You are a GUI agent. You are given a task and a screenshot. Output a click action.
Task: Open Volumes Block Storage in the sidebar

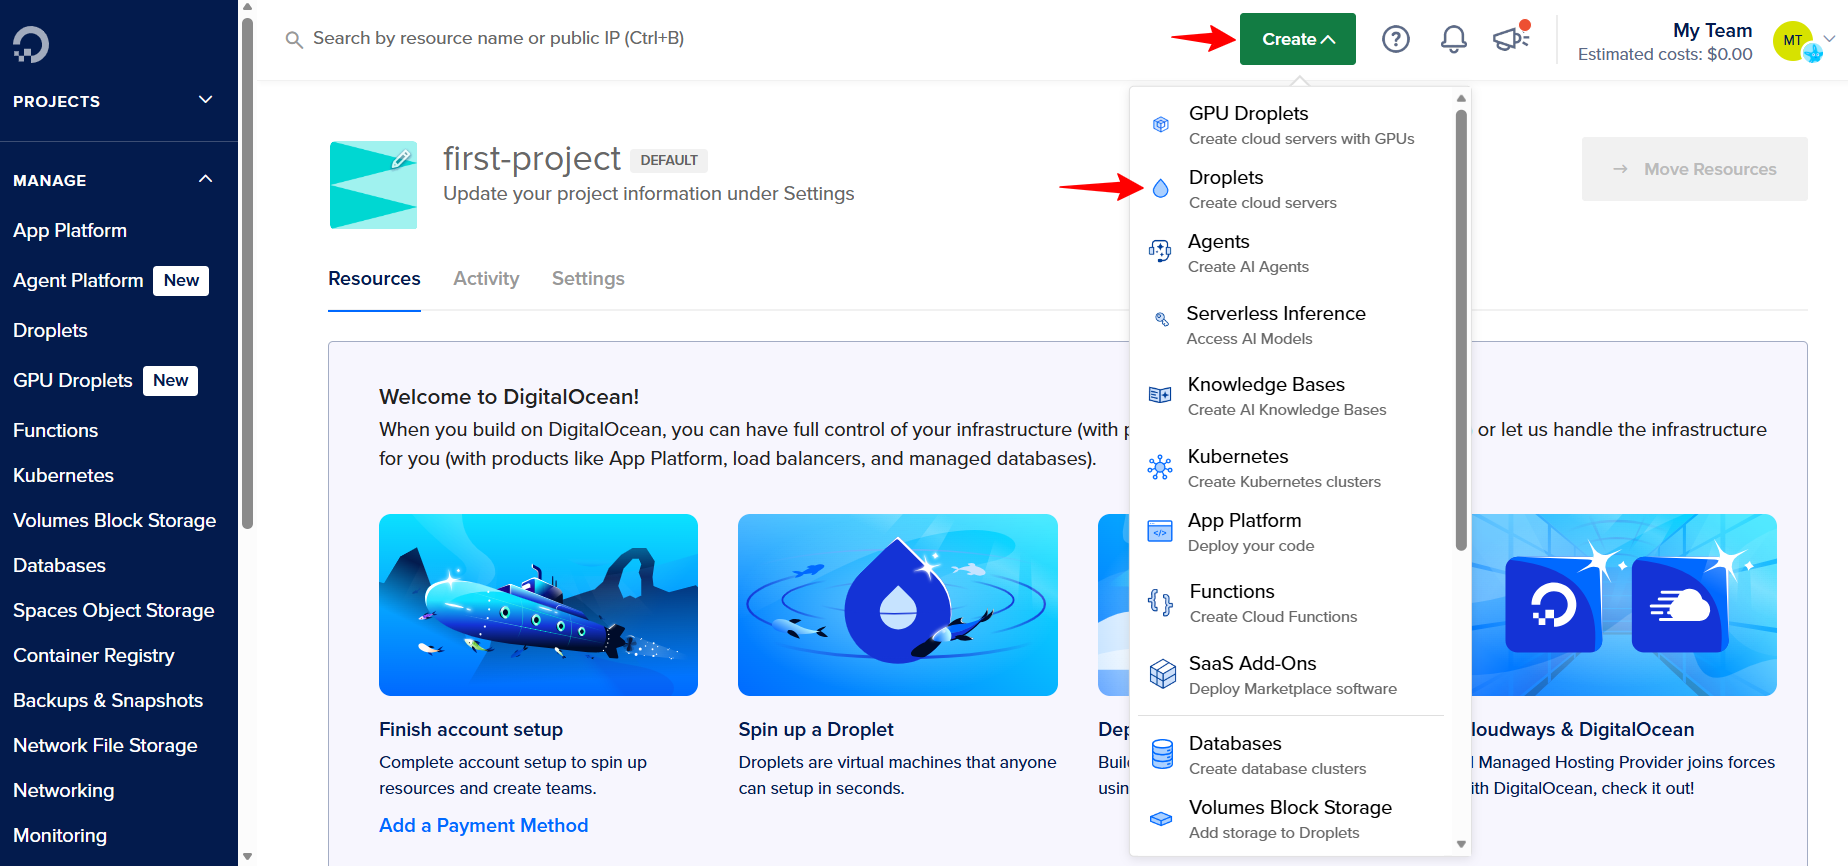point(114,520)
